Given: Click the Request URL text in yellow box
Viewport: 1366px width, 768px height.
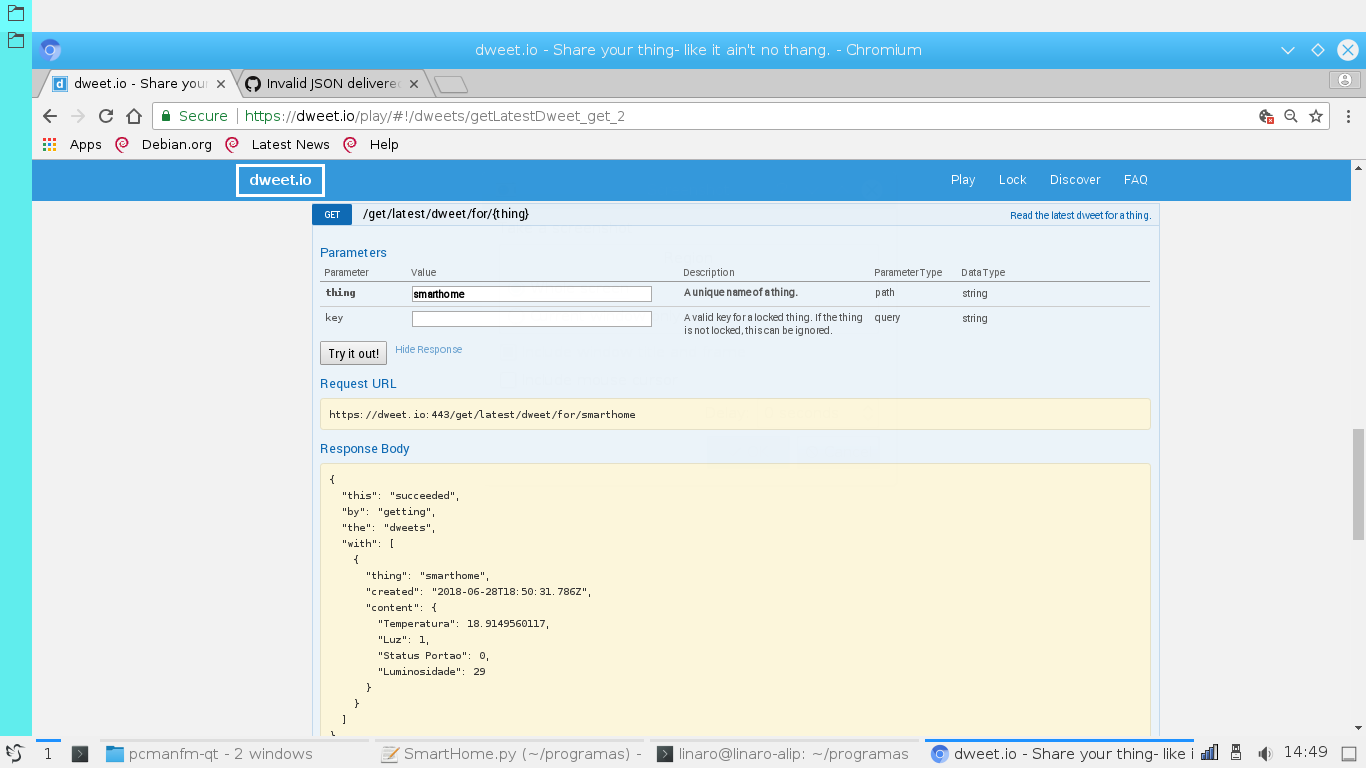Looking at the screenshot, I should coord(482,414).
